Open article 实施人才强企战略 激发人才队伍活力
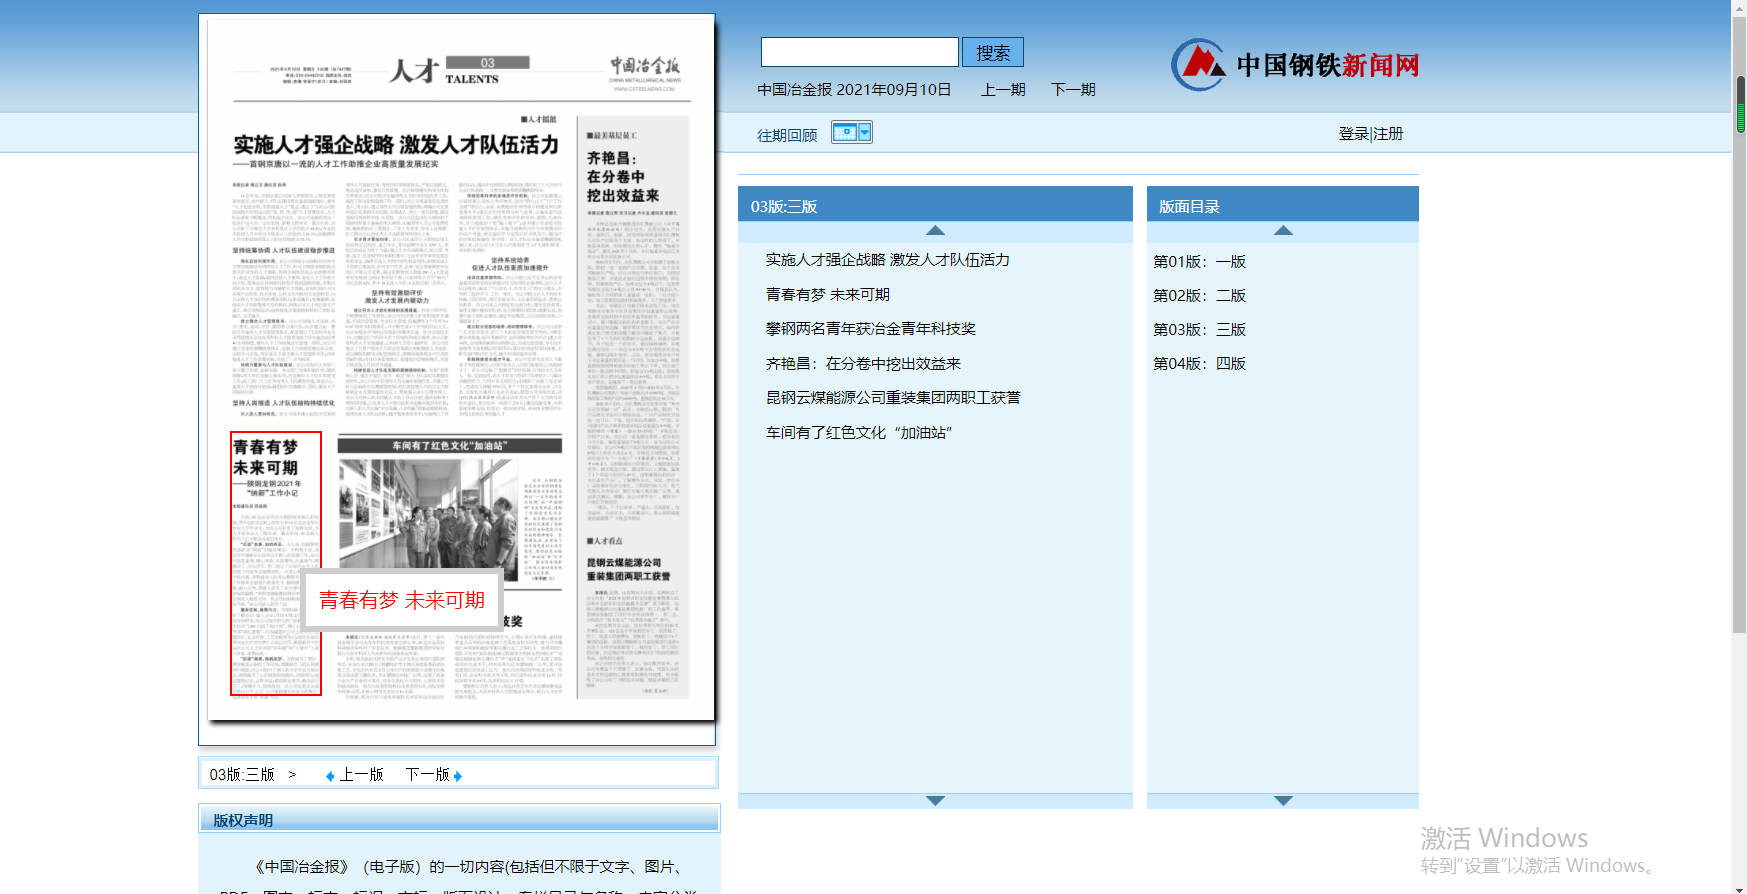1747x894 pixels. point(888,260)
